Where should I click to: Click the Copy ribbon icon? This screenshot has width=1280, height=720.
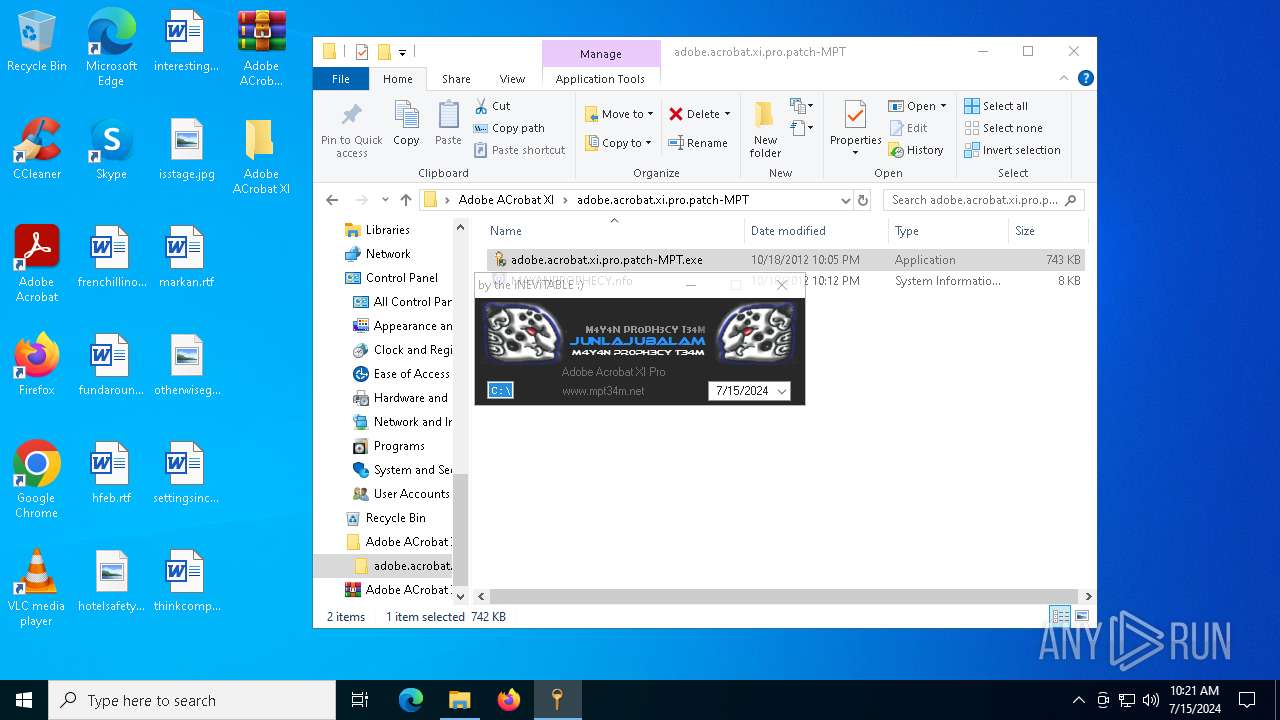[406, 115]
